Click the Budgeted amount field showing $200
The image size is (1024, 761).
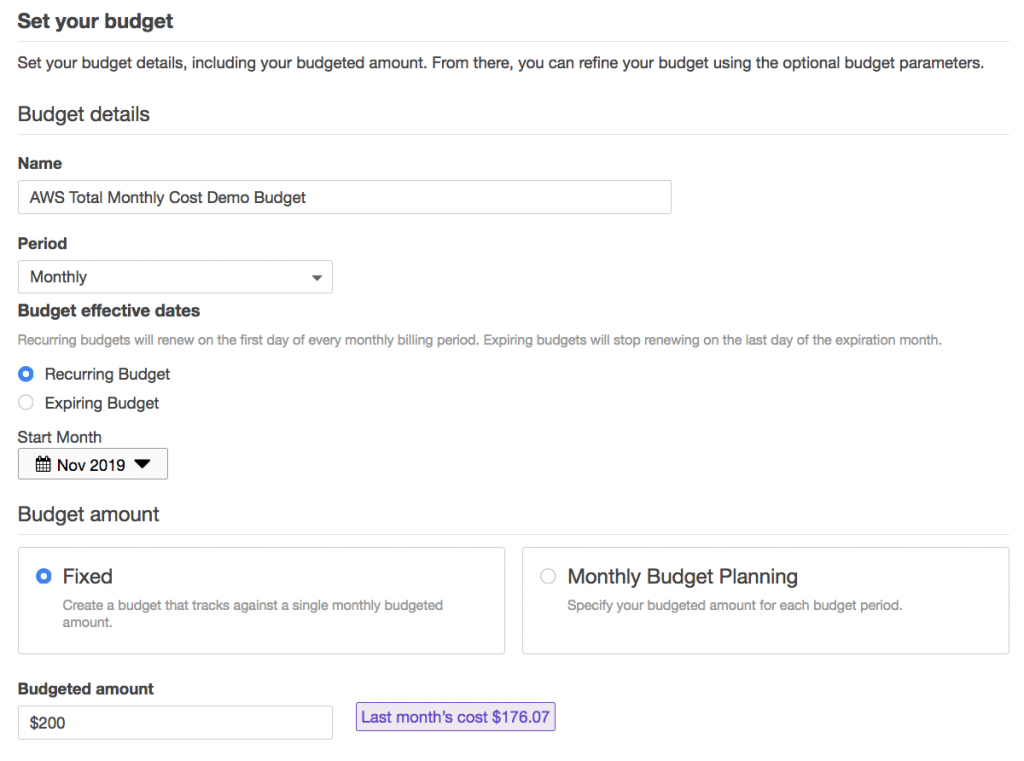click(175, 722)
